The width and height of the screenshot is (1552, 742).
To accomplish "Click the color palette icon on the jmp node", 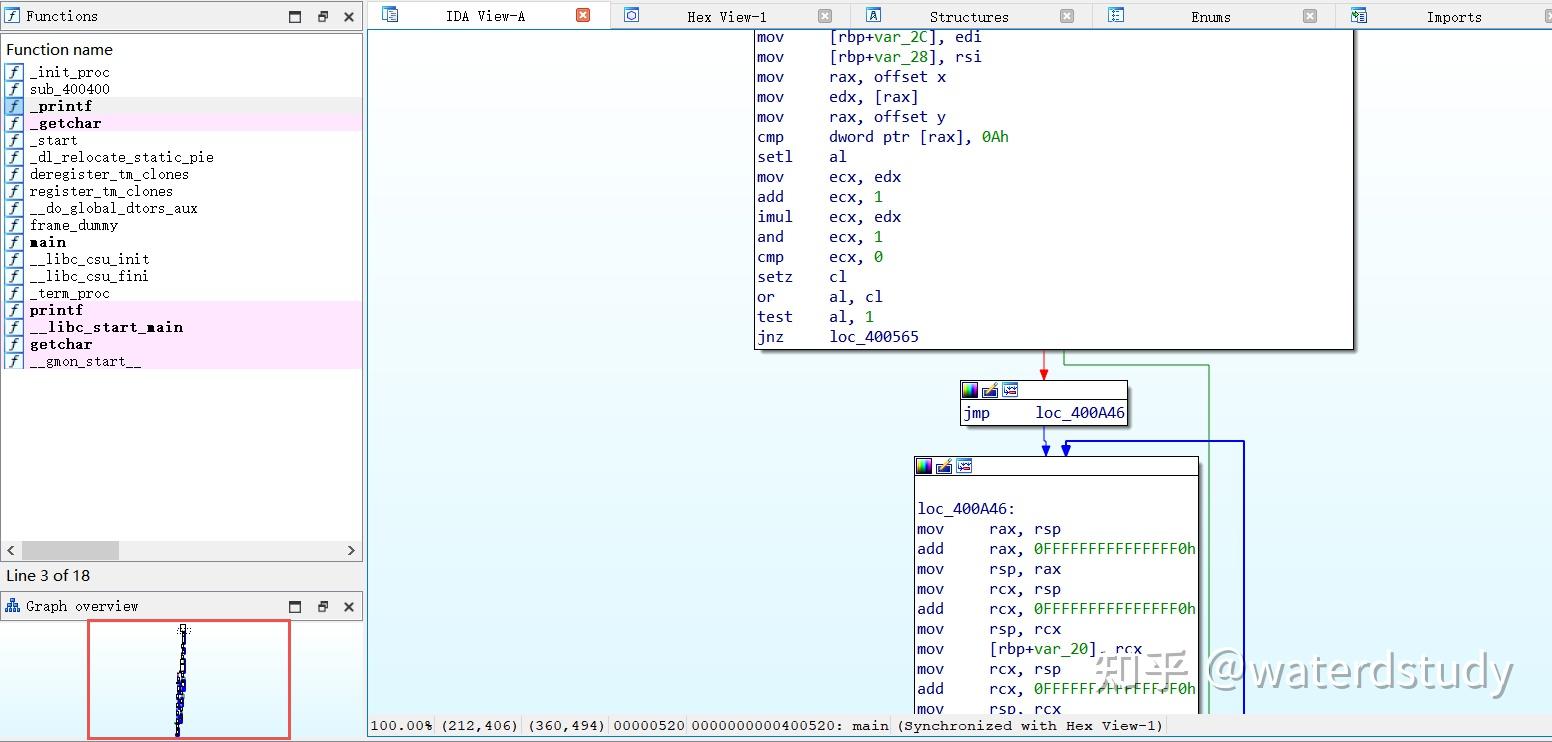I will (x=969, y=390).
